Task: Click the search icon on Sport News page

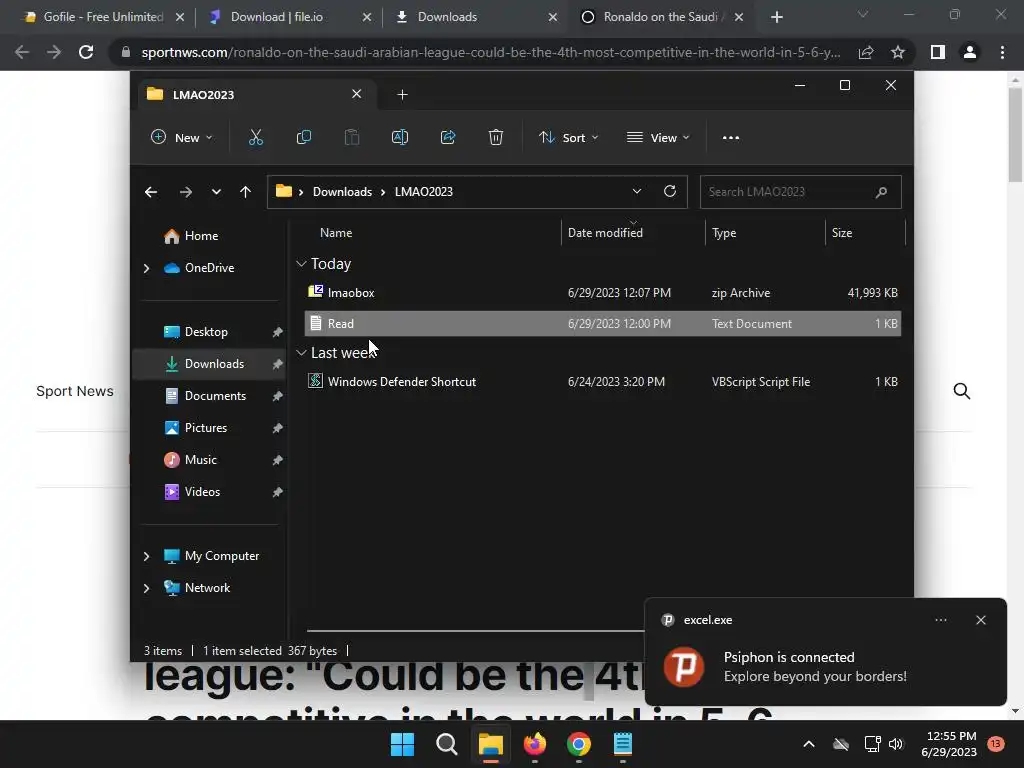Action: (961, 391)
